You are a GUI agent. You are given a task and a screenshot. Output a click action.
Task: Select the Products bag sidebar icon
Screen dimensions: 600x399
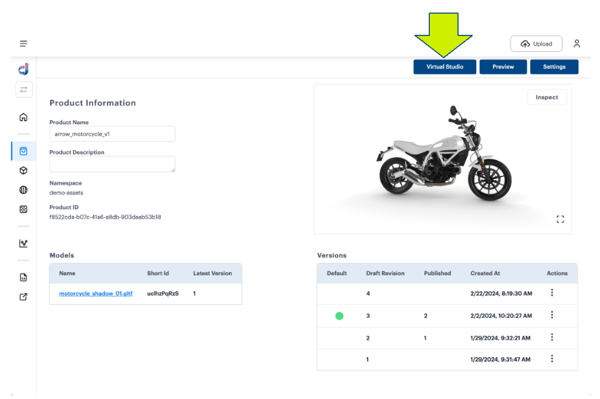click(x=23, y=151)
